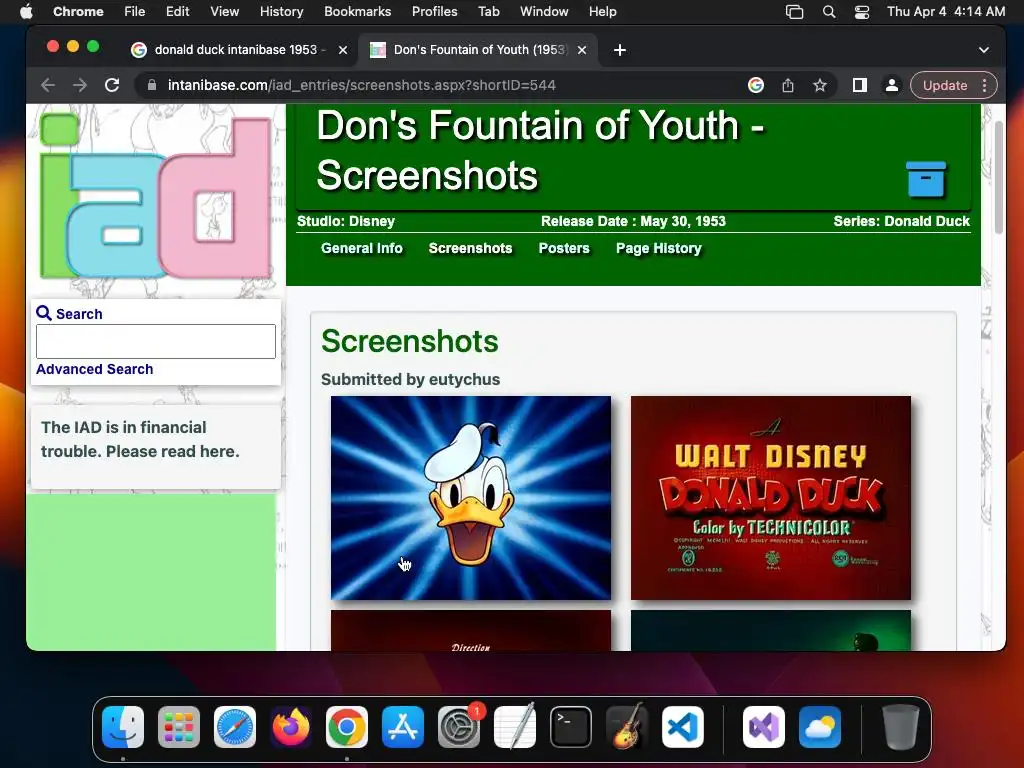Close the Don's Fountain of Youth tab
This screenshot has width=1024, height=768.
pyautogui.click(x=582, y=50)
